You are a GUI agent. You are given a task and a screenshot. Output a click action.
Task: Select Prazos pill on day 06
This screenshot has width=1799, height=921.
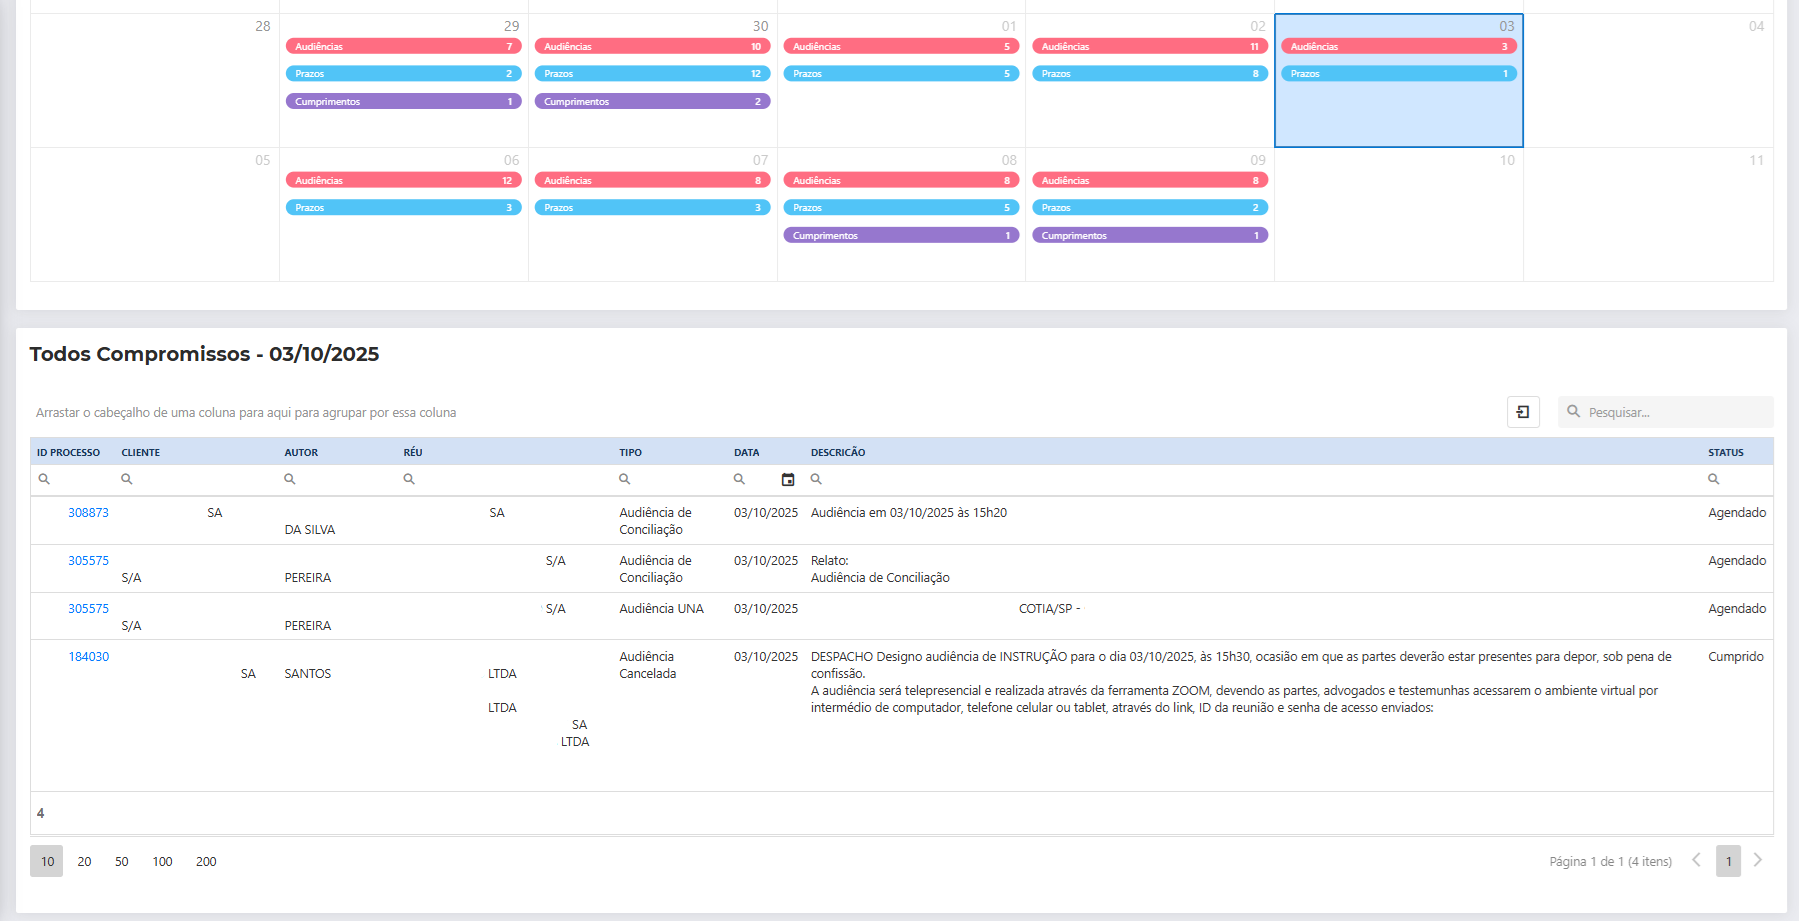[403, 207]
